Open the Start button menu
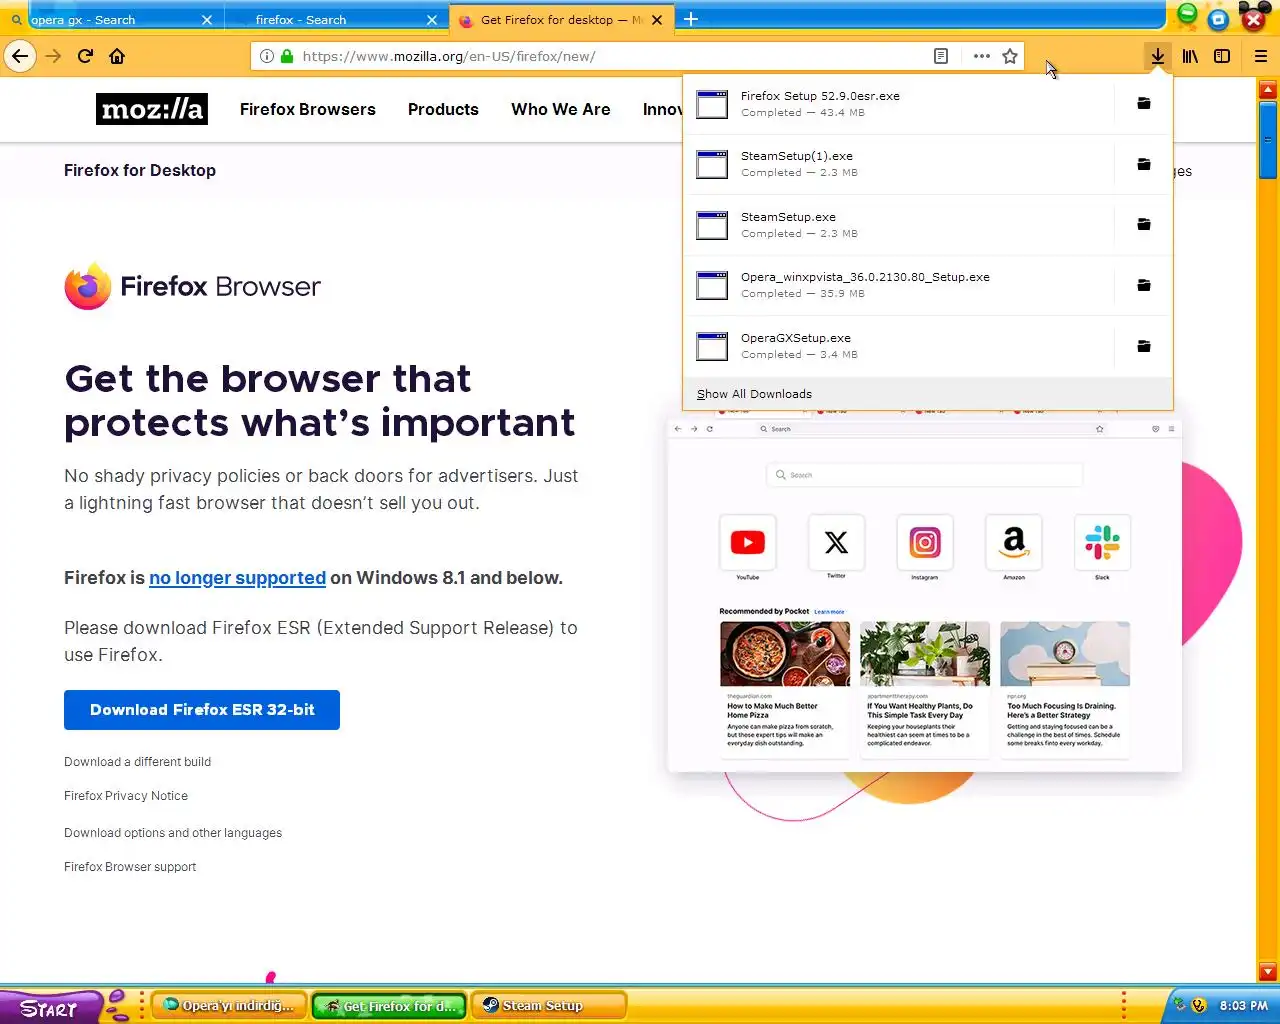 [50, 1007]
